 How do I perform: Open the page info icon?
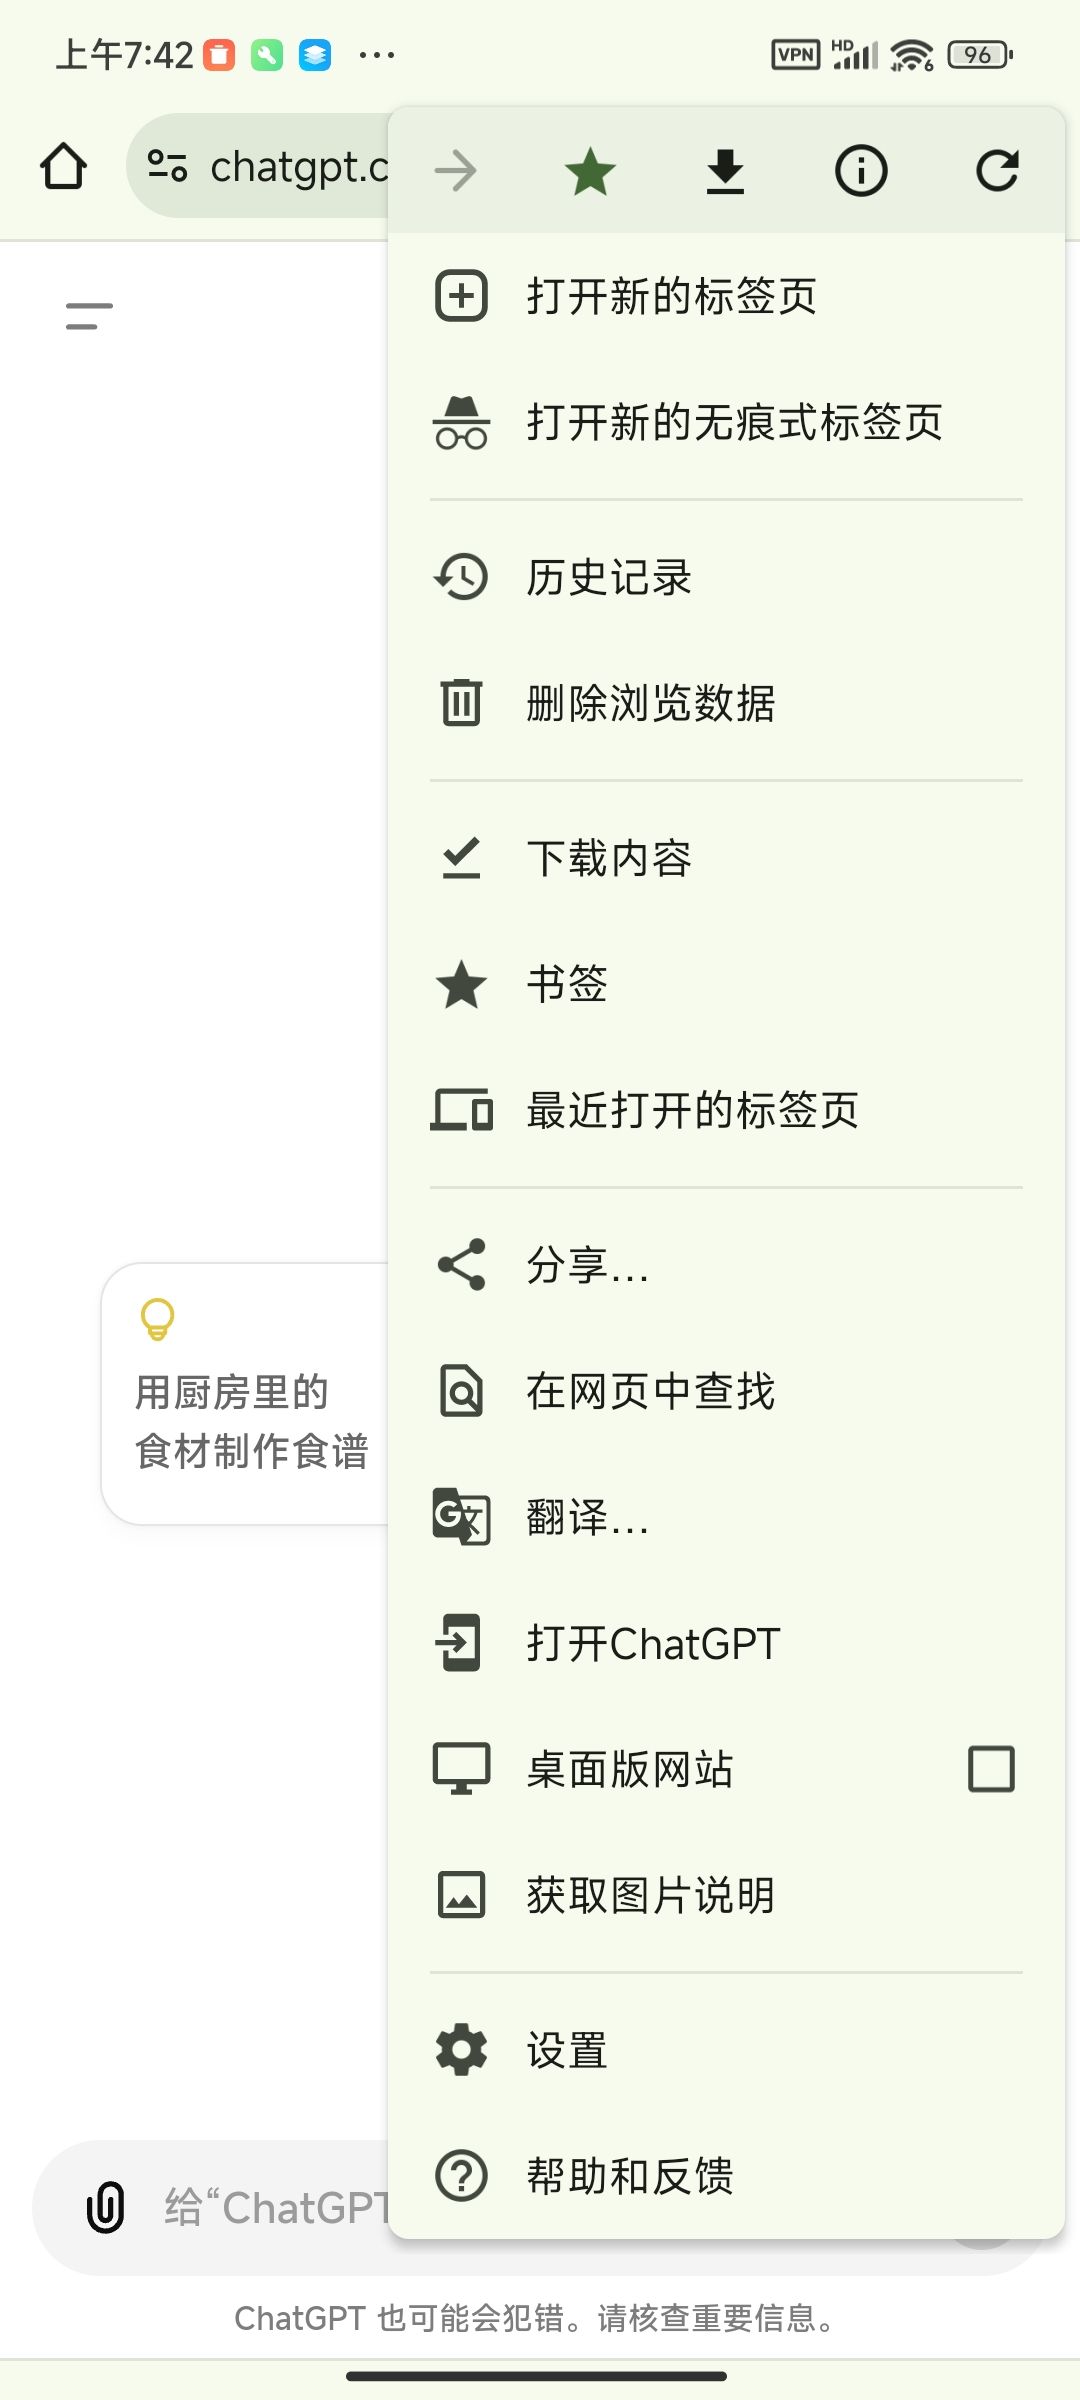click(861, 171)
